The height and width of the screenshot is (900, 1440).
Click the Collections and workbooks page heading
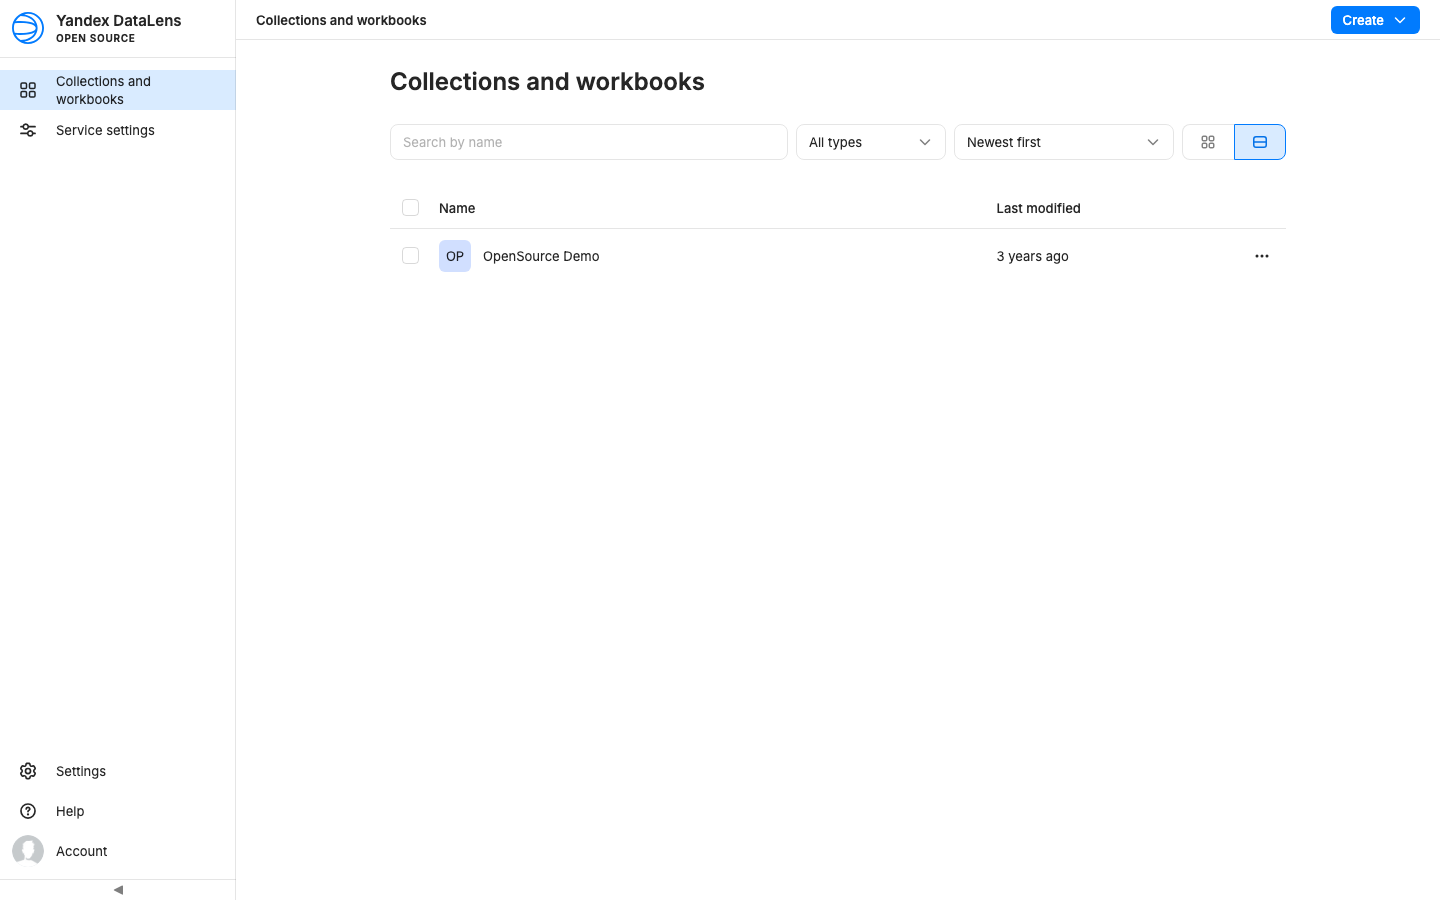547,81
